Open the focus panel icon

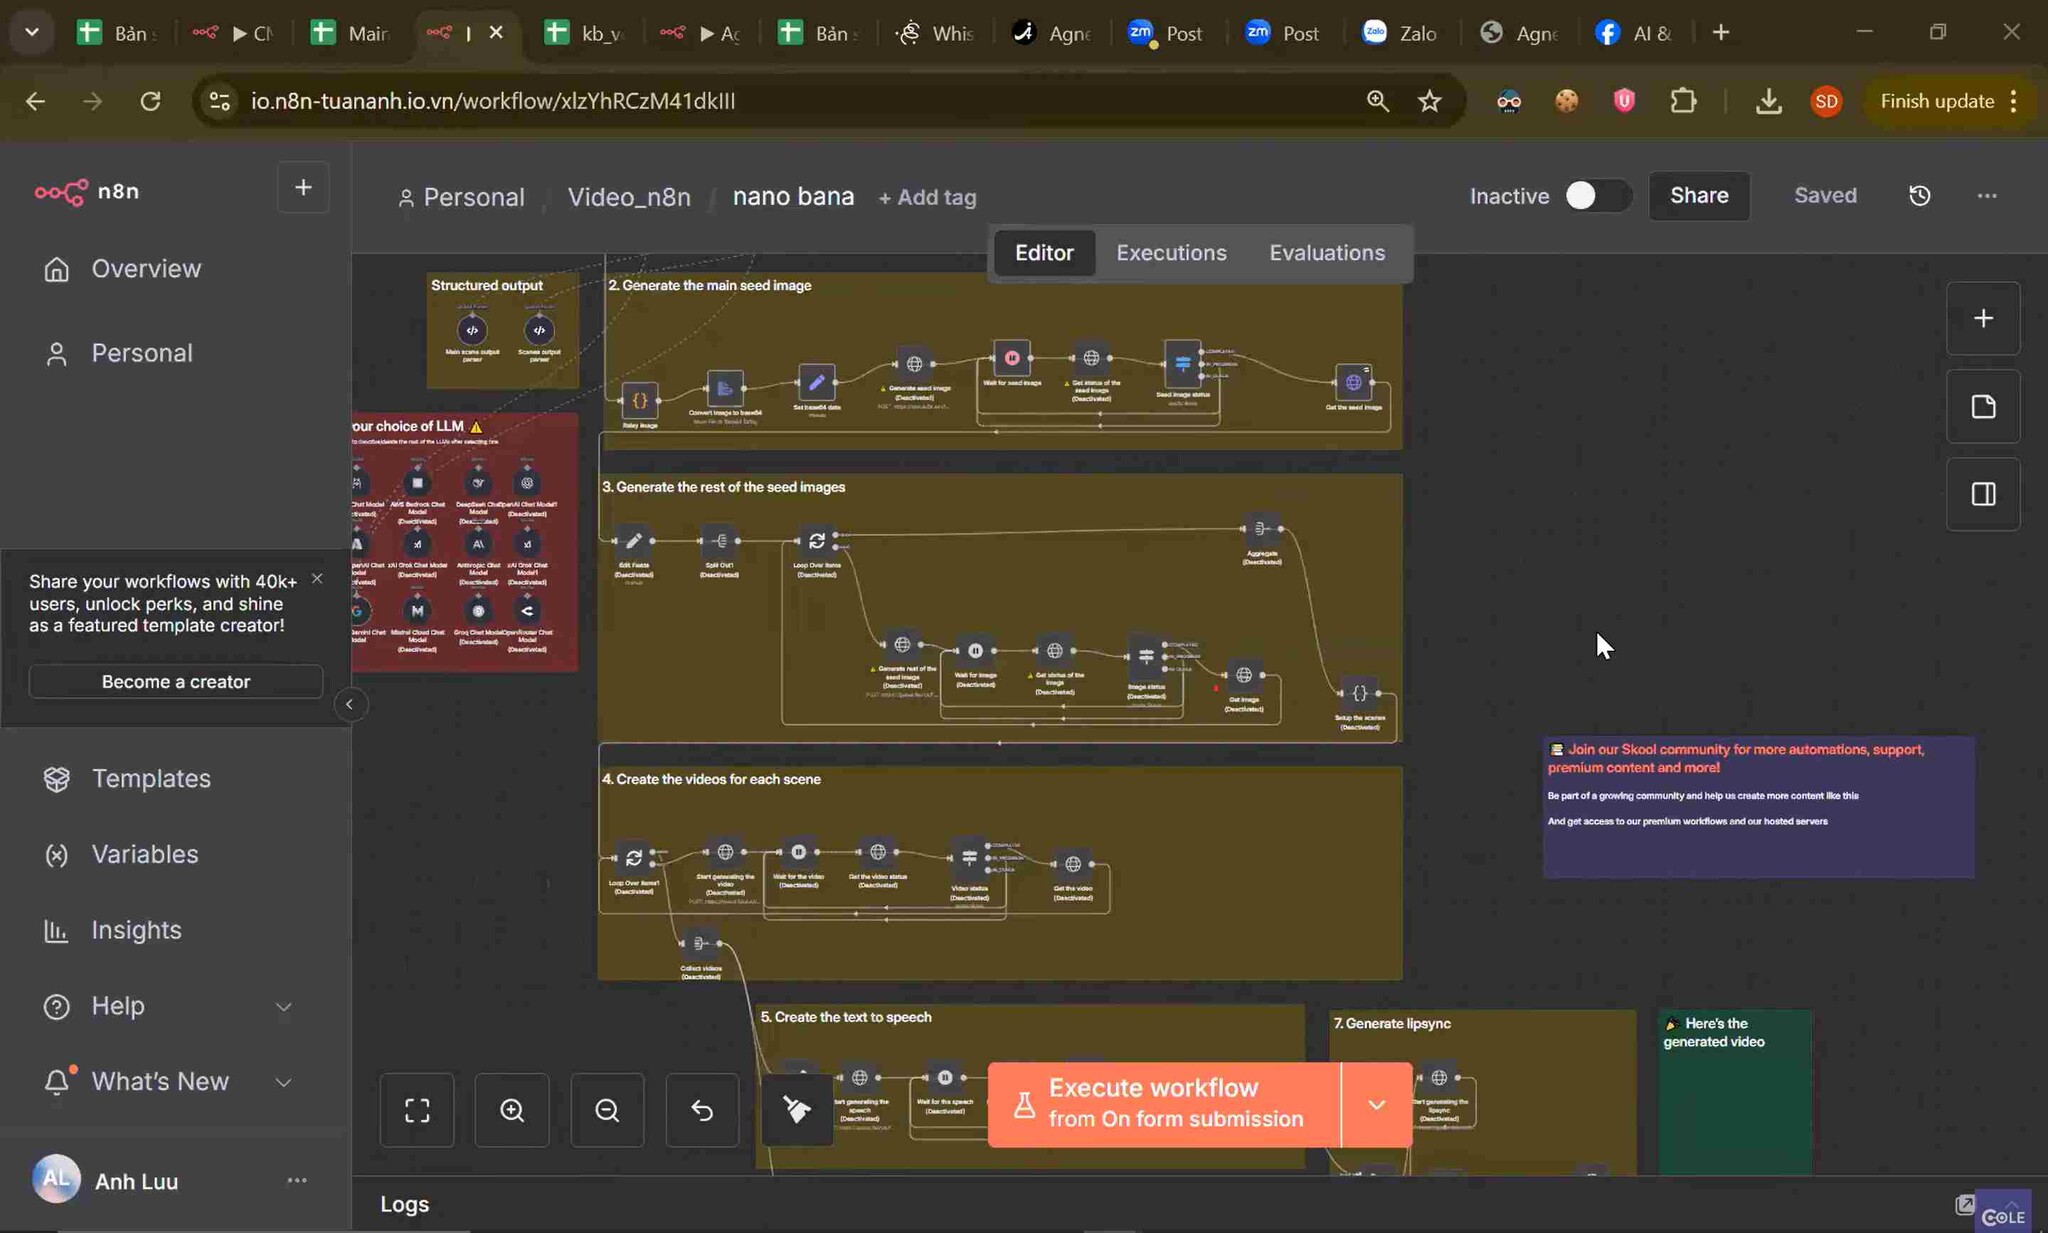tap(1983, 494)
